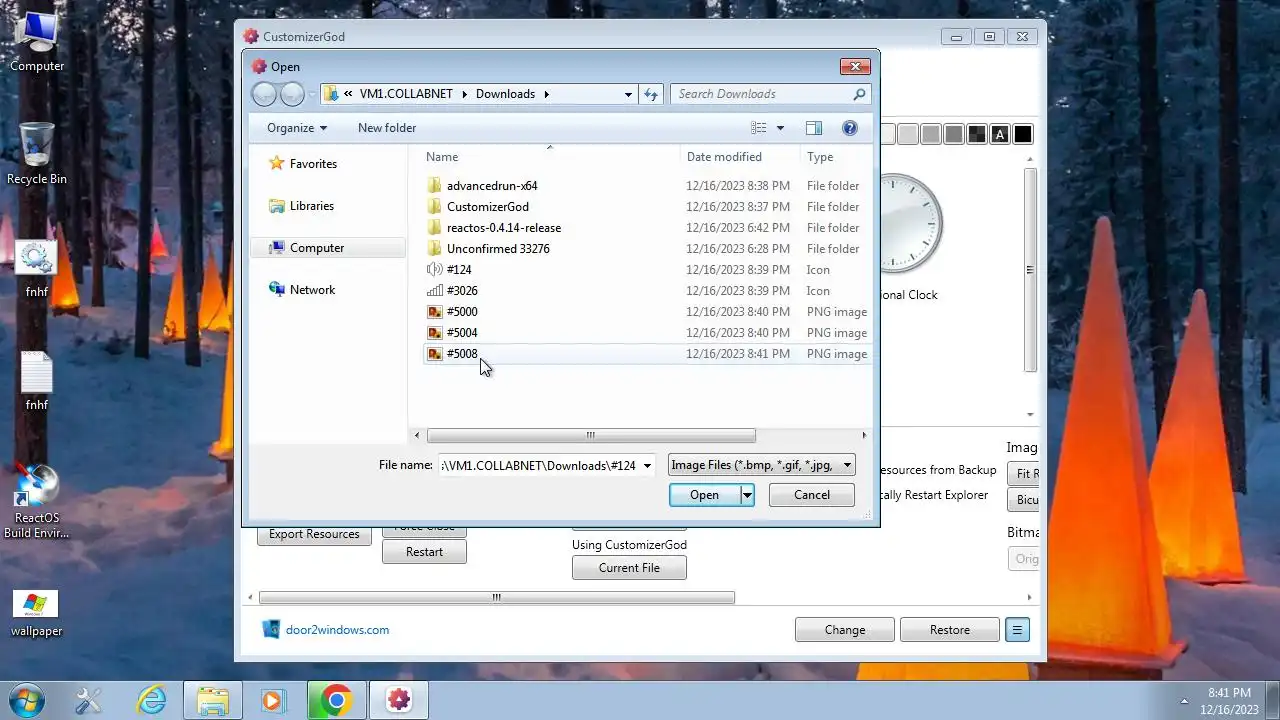Click CustomizerGod vertical scrollbar thumb

tap(1030, 270)
